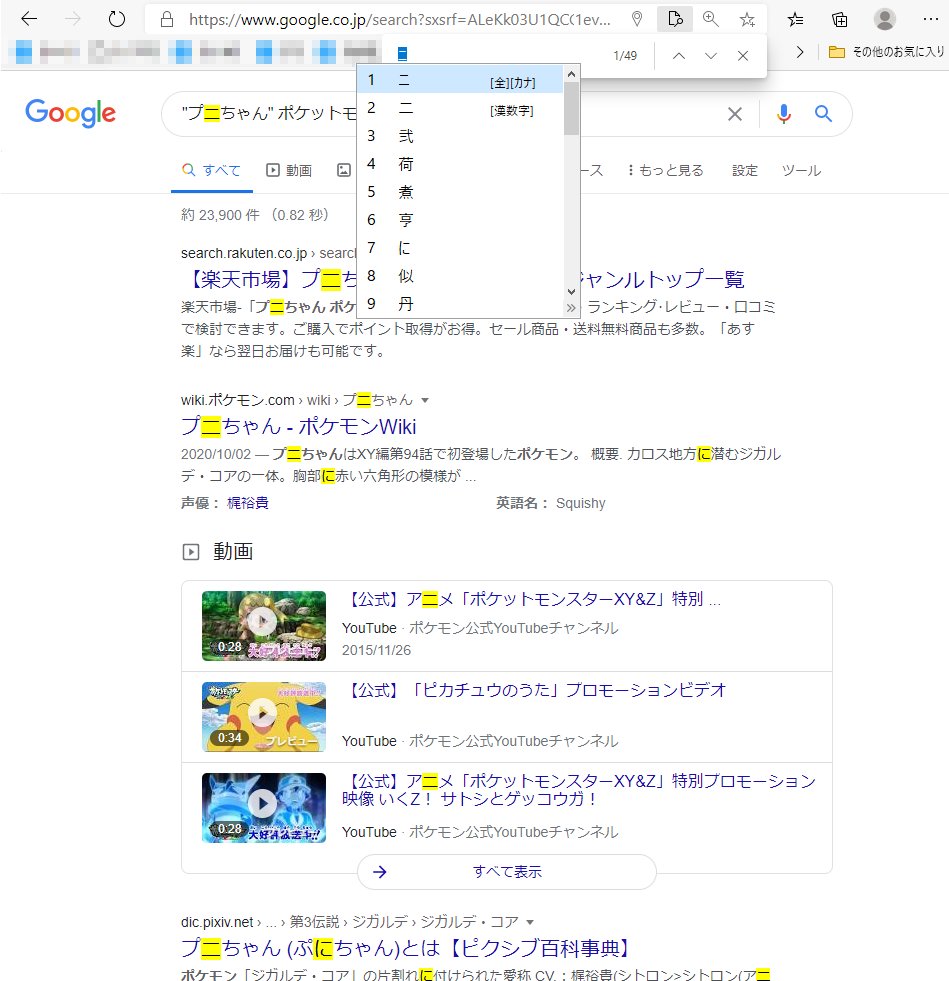Open voice actor 梶裕貴 link
Image resolution: width=949 pixels, height=981 pixels.
coord(248,503)
